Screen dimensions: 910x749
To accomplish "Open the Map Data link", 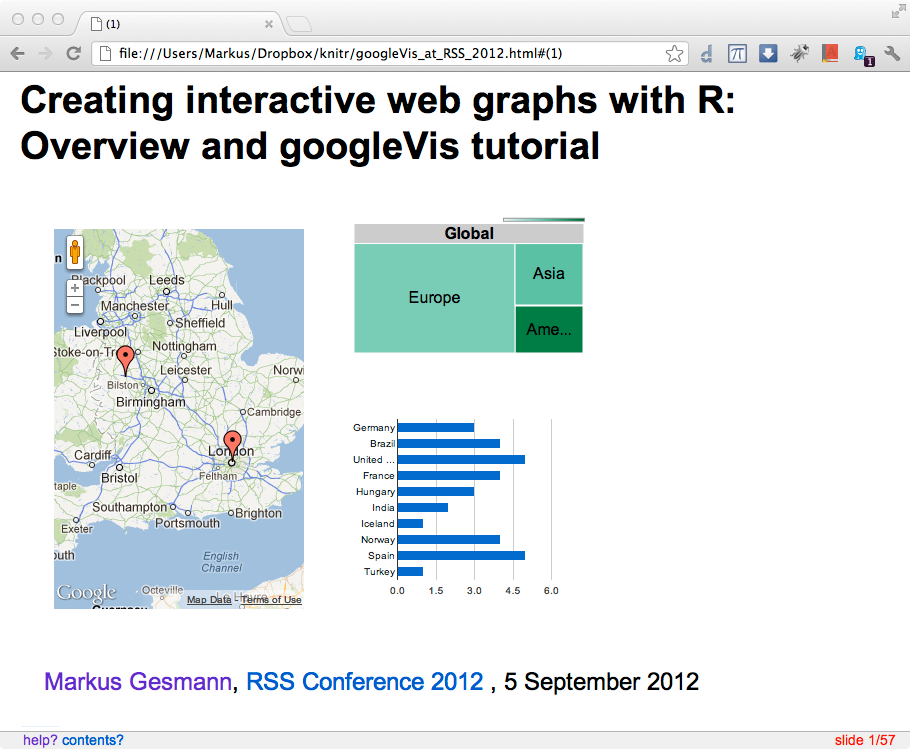I will click(x=209, y=599).
